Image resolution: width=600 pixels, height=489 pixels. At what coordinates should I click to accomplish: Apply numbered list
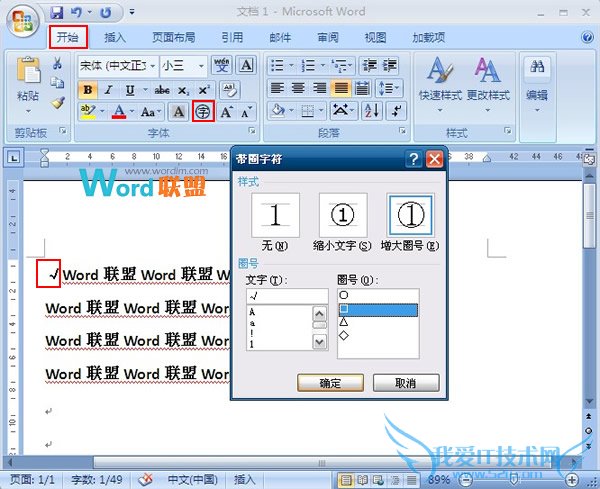[308, 65]
